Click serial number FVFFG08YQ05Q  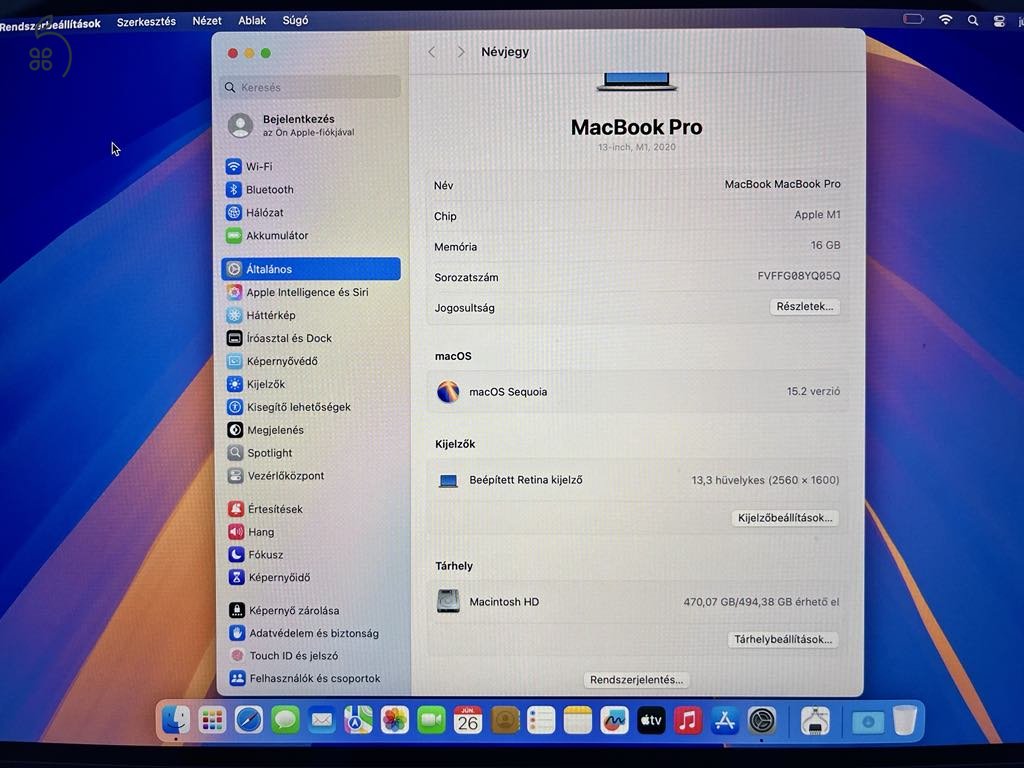(x=799, y=276)
